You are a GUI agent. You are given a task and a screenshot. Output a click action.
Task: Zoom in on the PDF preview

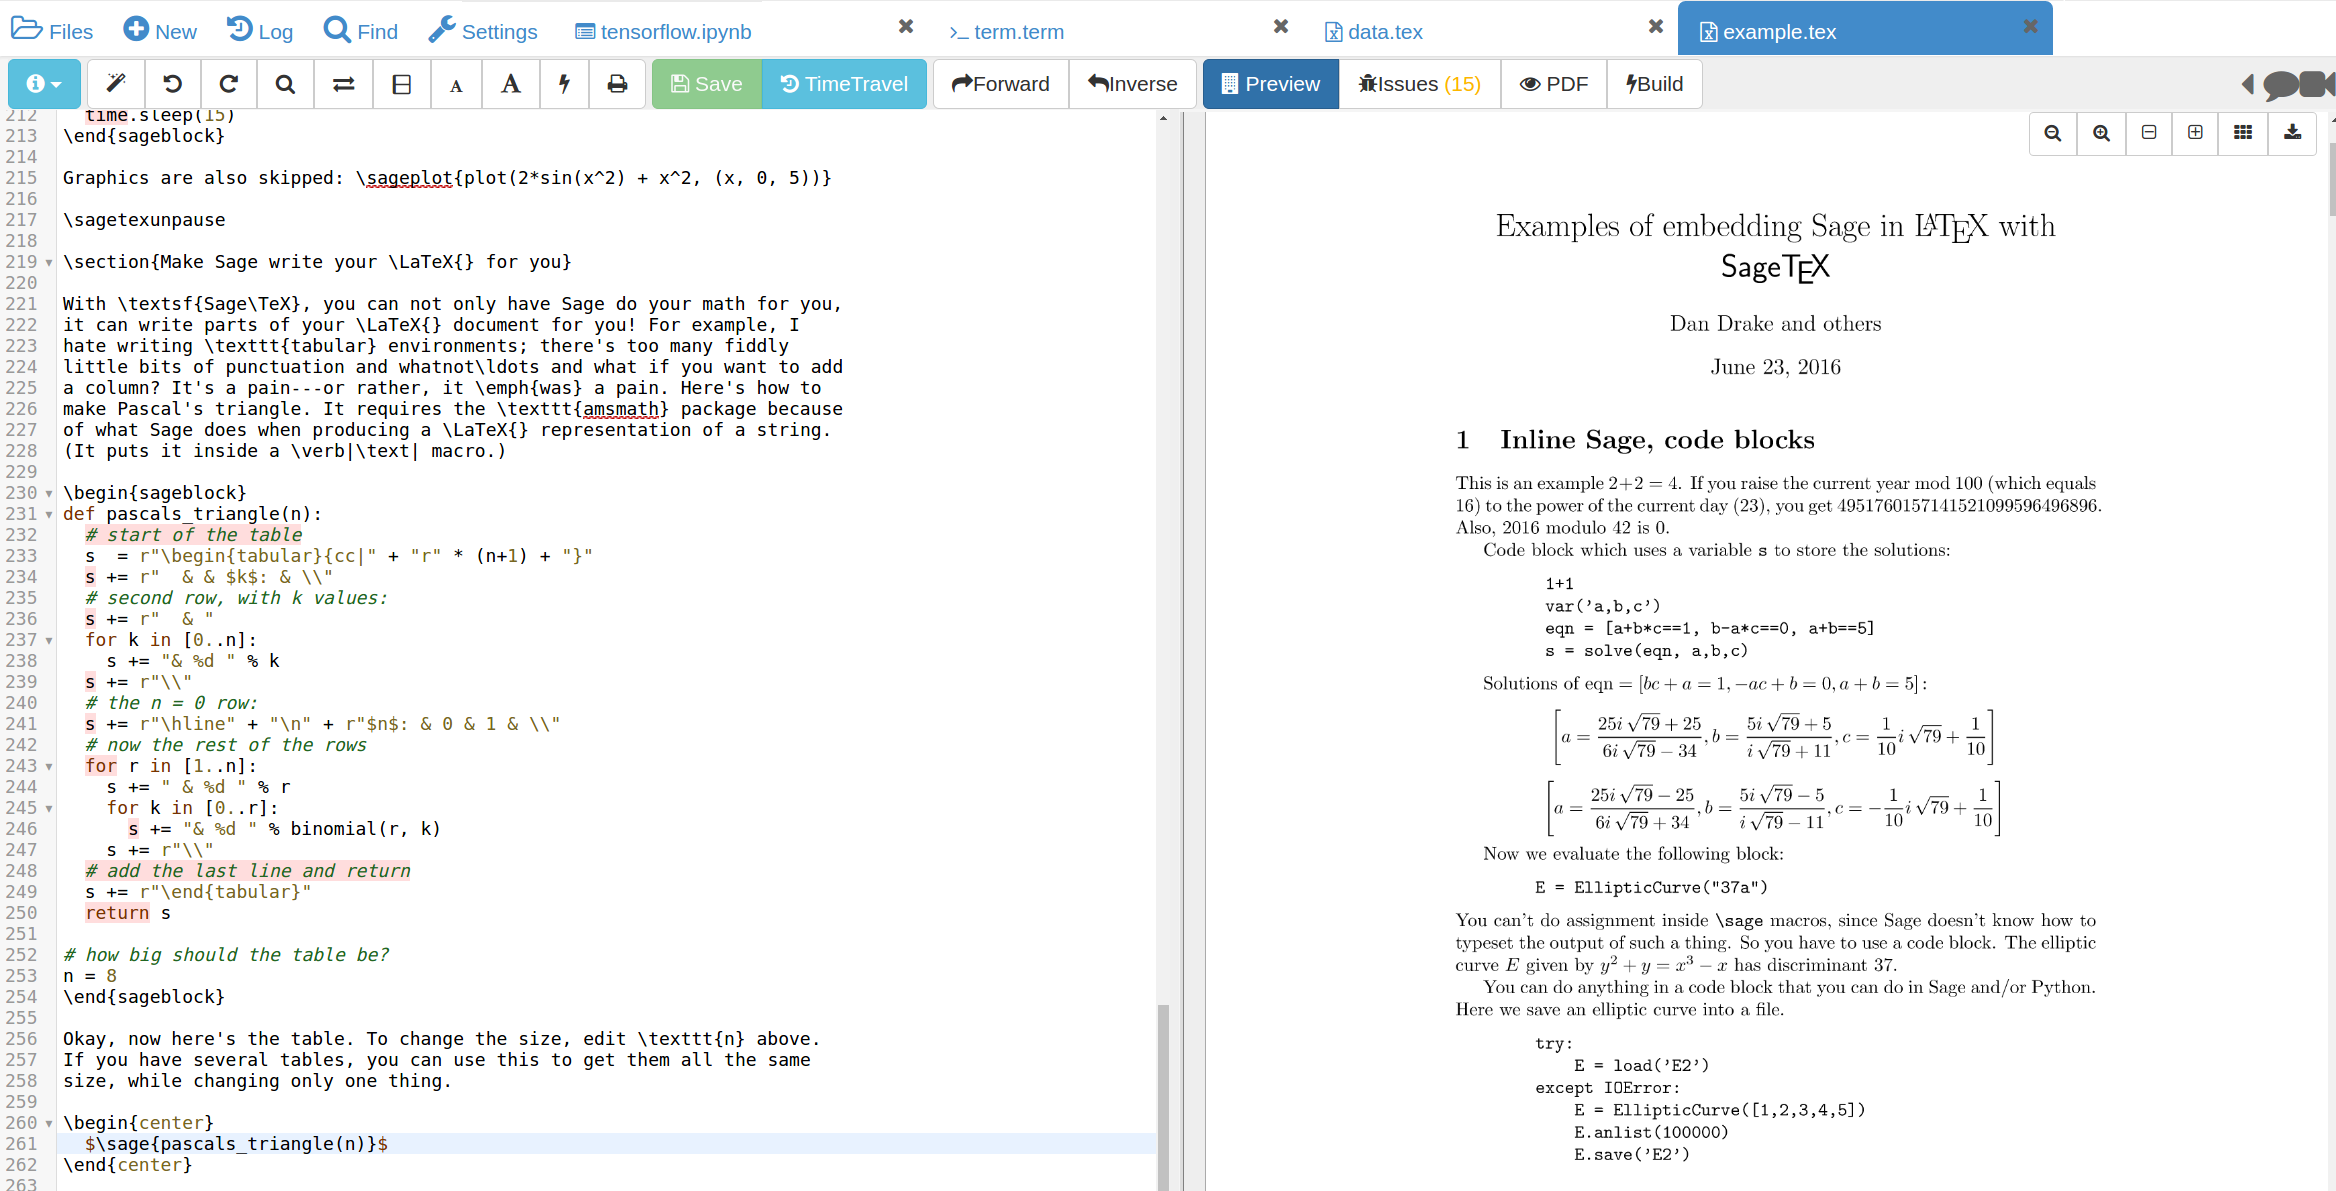(x=2101, y=133)
